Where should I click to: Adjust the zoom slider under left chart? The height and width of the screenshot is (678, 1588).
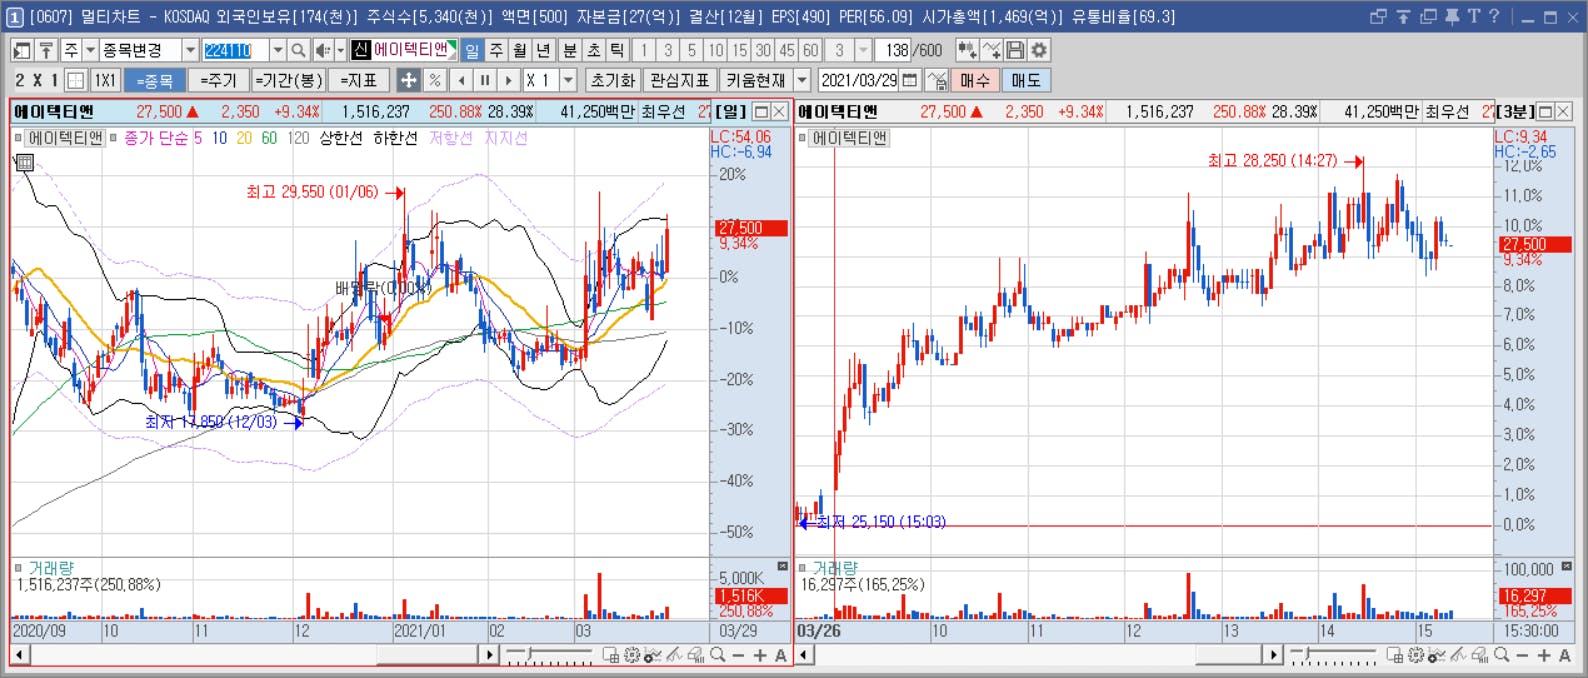click(x=549, y=656)
